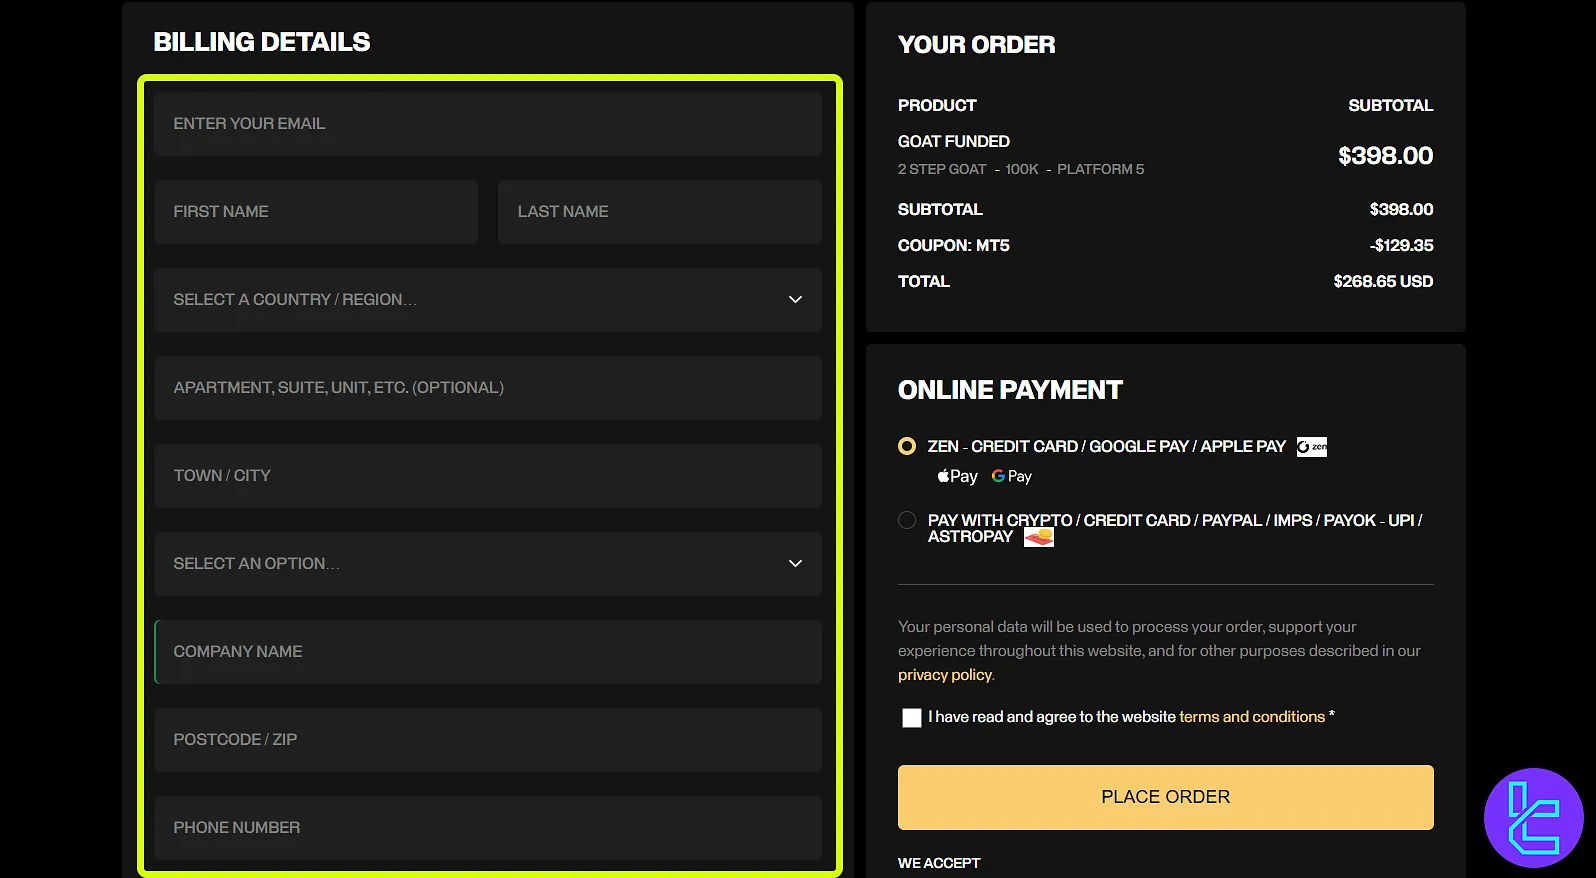The width and height of the screenshot is (1596, 878).
Task: Focus the Enter Your Email field
Action: pos(487,124)
